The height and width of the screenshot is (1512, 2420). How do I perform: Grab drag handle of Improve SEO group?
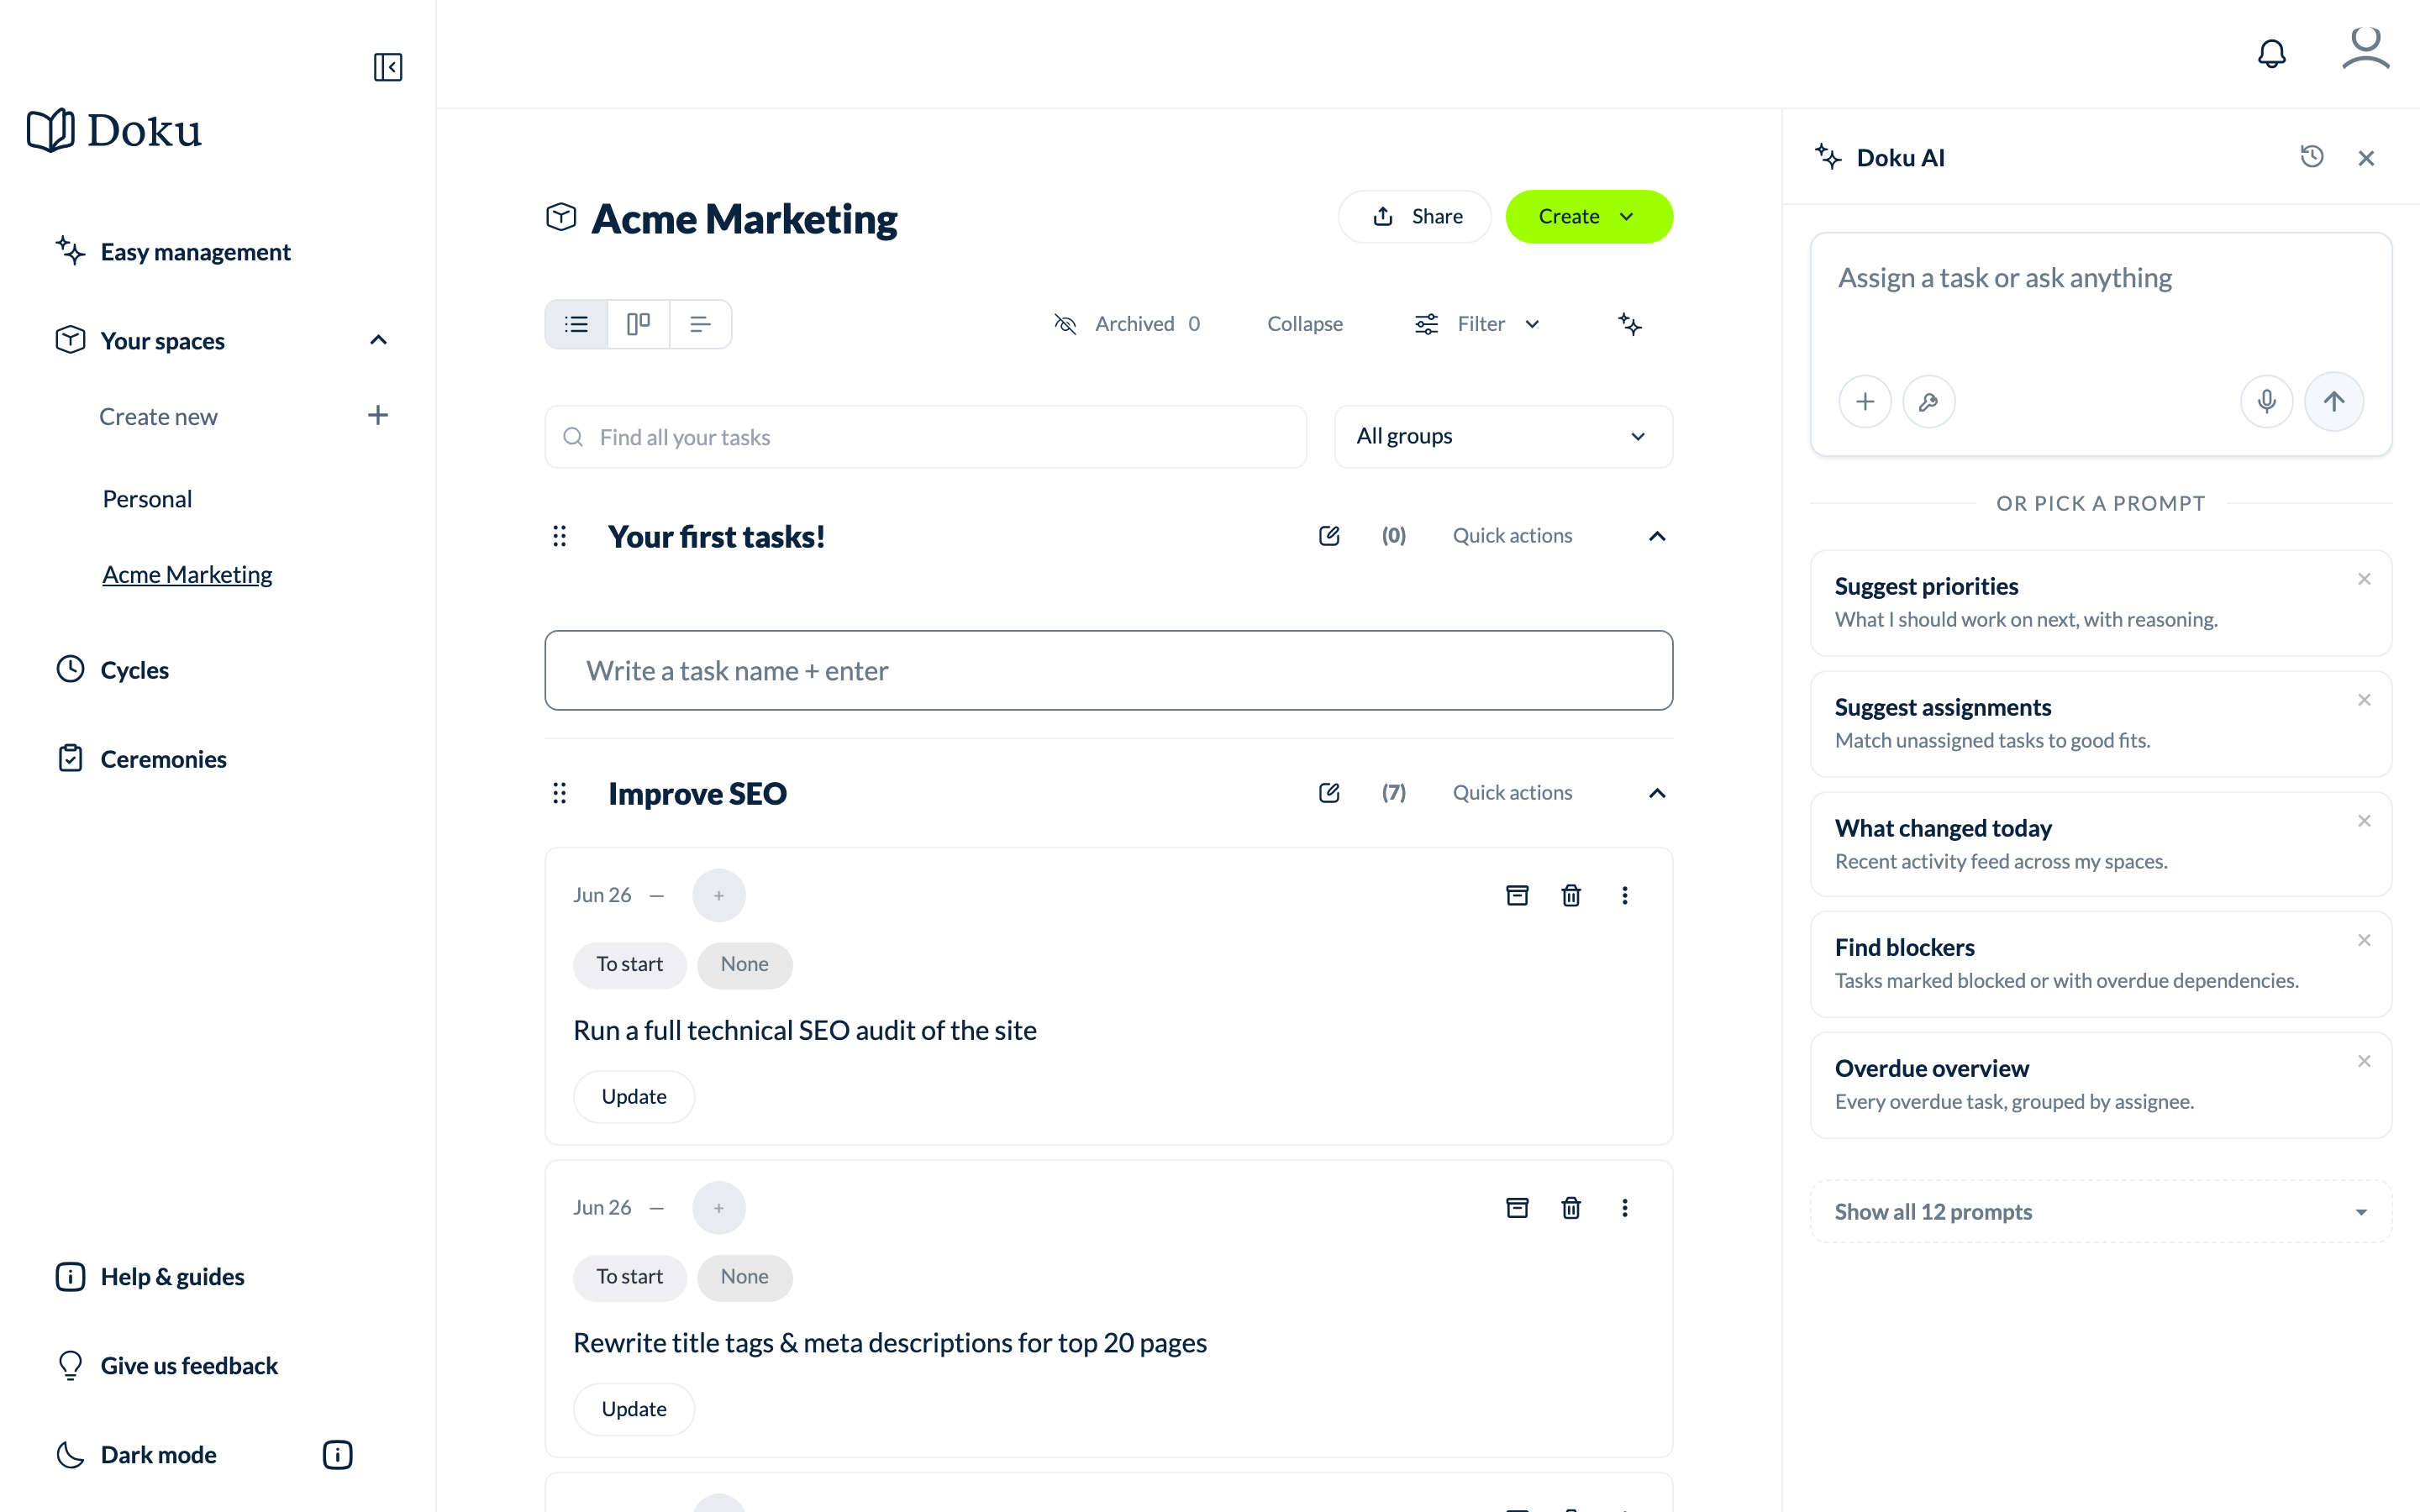[x=560, y=794]
